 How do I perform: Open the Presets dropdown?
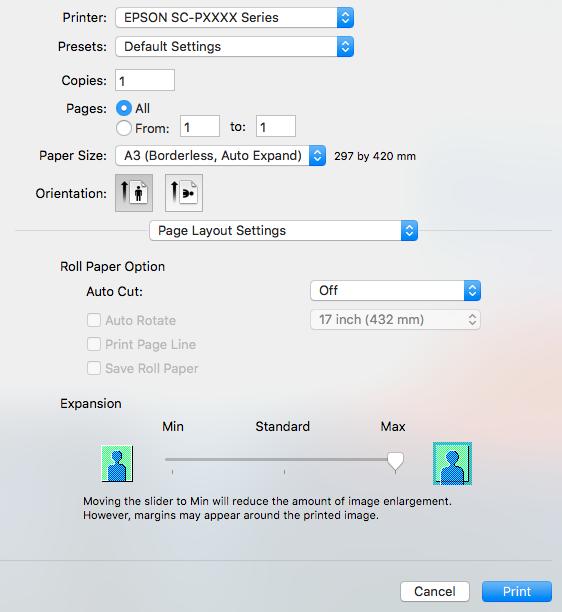235,46
